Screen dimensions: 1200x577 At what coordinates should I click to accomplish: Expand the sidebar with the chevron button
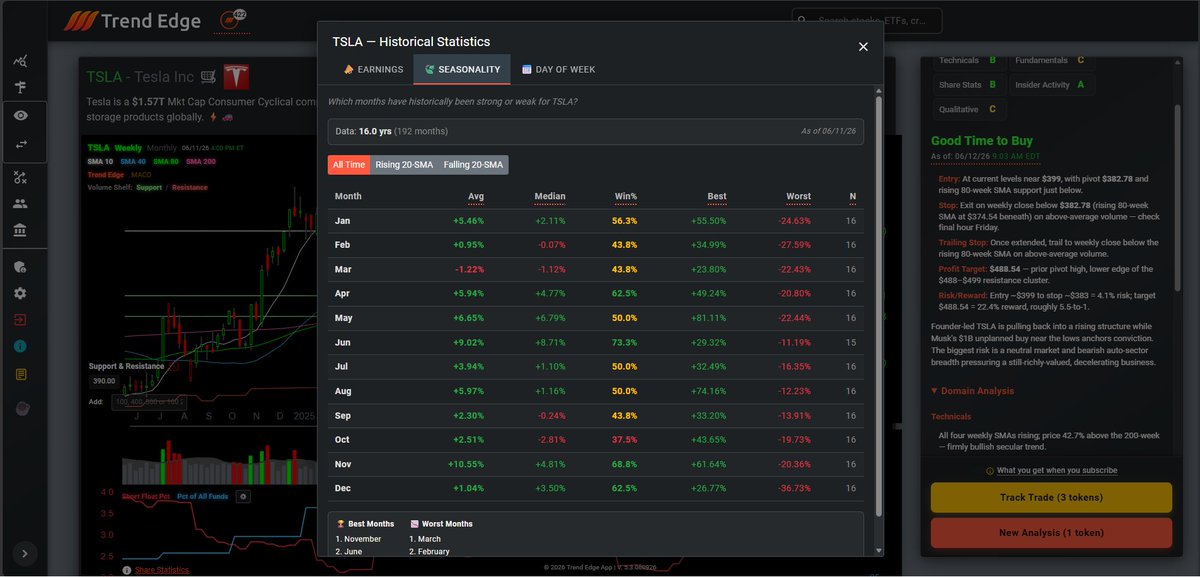coord(23,553)
